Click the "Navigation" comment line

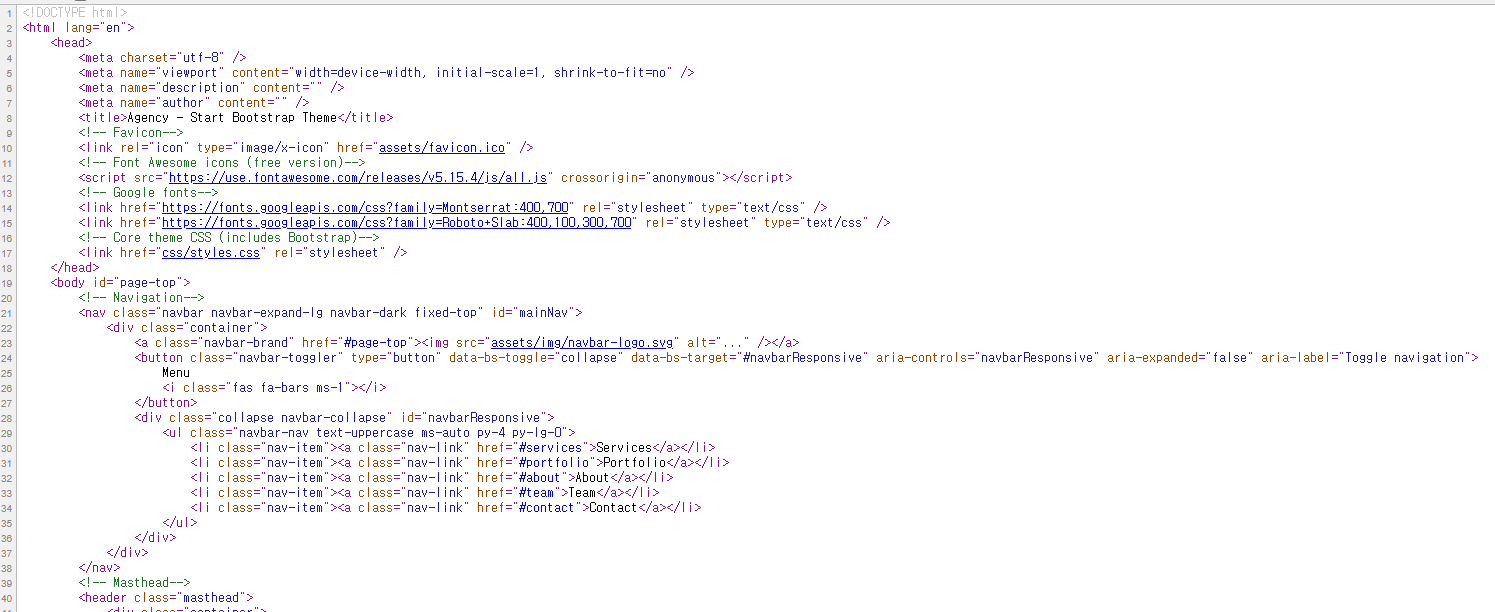[141, 298]
